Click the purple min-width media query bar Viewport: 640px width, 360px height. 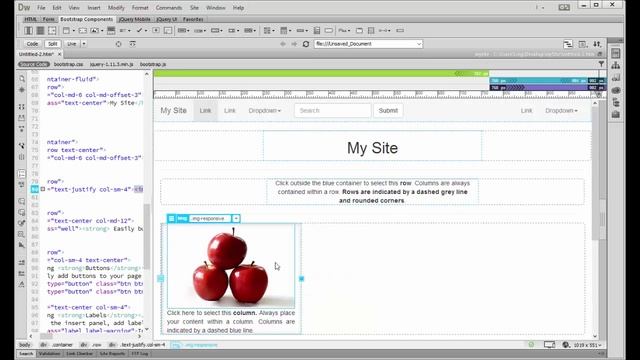tap(548, 87)
